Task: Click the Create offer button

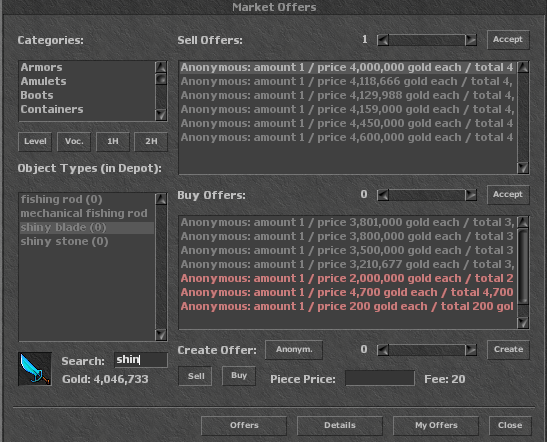Action: coord(508,350)
